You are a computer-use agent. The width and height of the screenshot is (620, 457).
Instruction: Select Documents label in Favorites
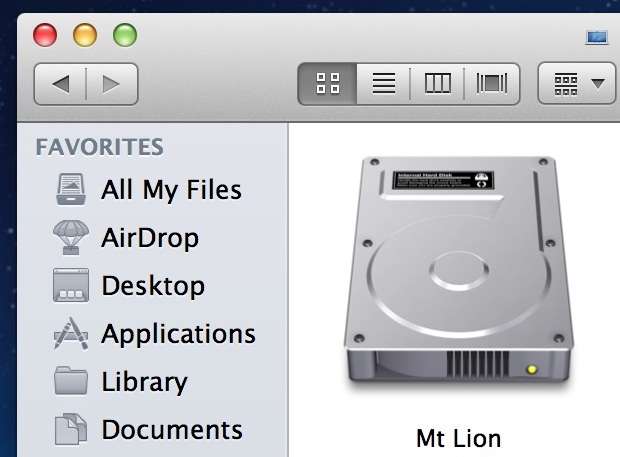pos(172,430)
